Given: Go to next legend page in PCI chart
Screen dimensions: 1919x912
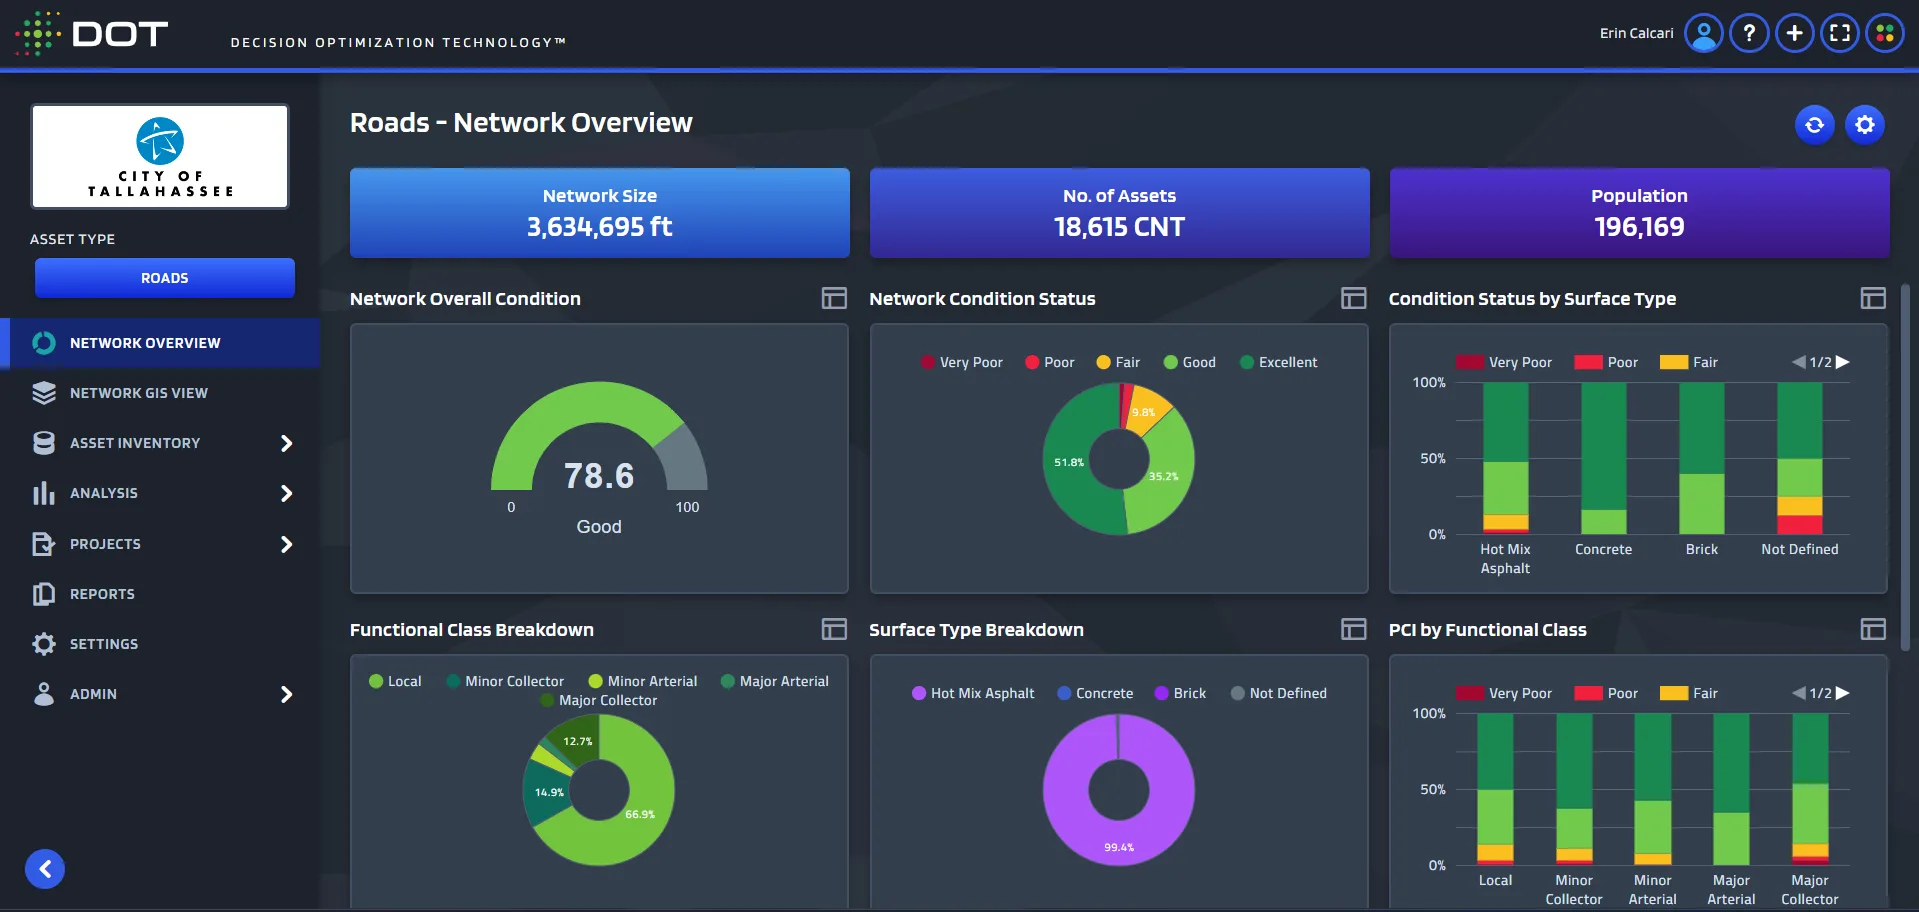Looking at the screenshot, I should (x=1842, y=693).
